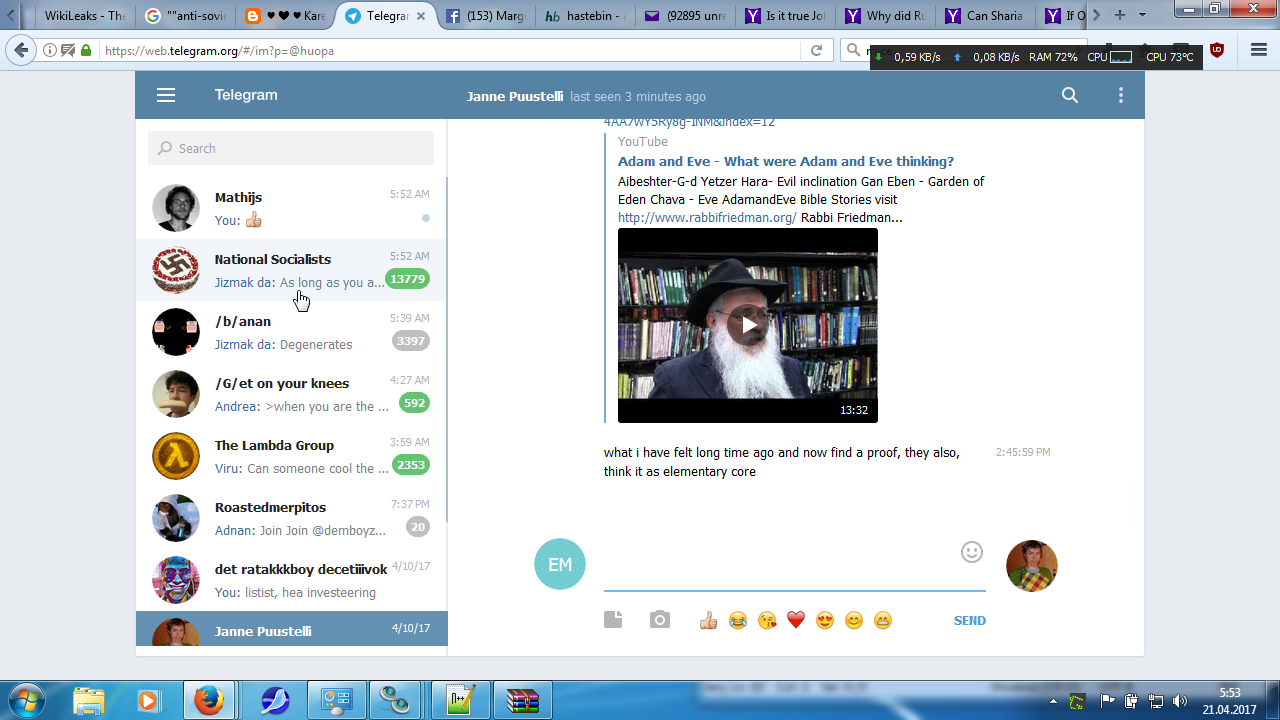Open the Roastedmerpitos chat
The height and width of the screenshot is (720, 1280).
pyautogui.click(x=291, y=518)
